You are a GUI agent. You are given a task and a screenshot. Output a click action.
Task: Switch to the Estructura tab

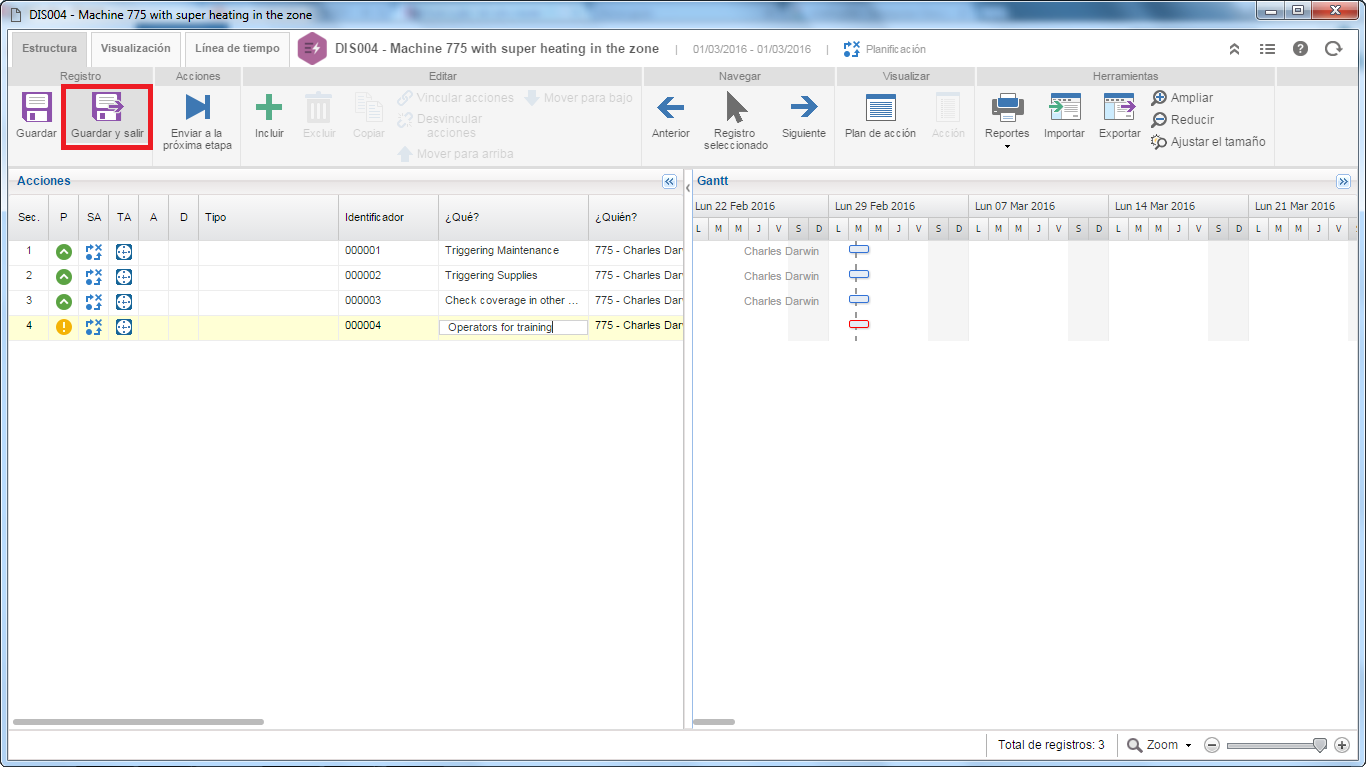point(49,48)
